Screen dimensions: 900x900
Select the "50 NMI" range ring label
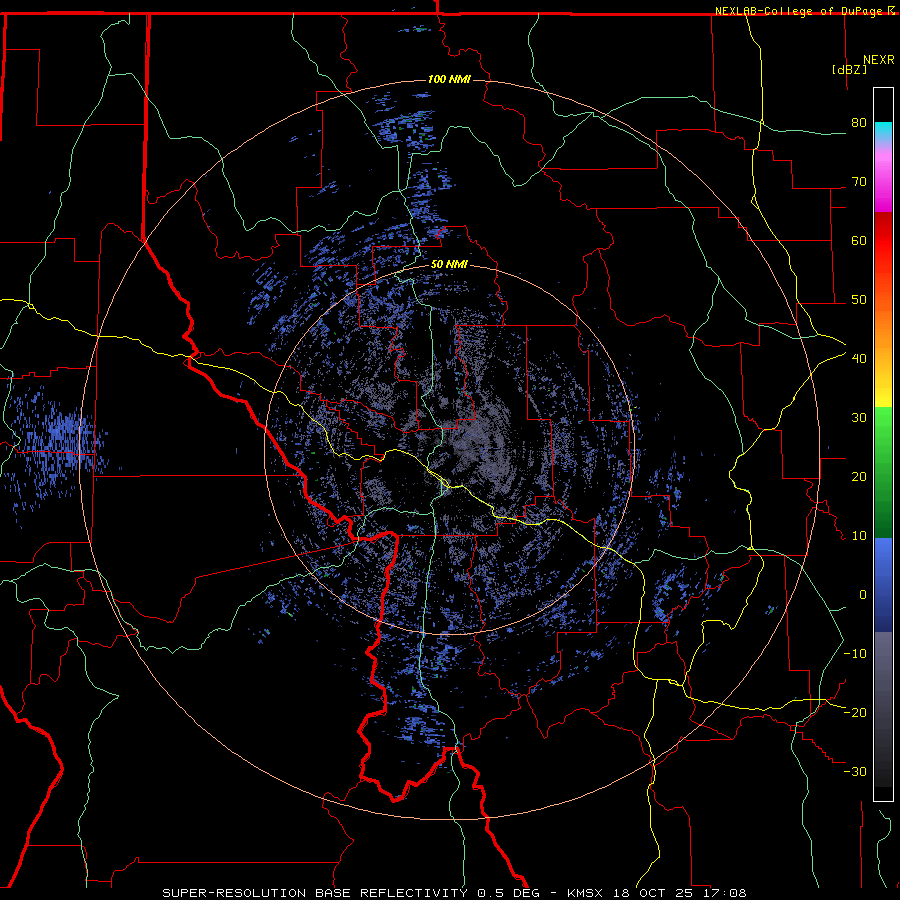[449, 264]
